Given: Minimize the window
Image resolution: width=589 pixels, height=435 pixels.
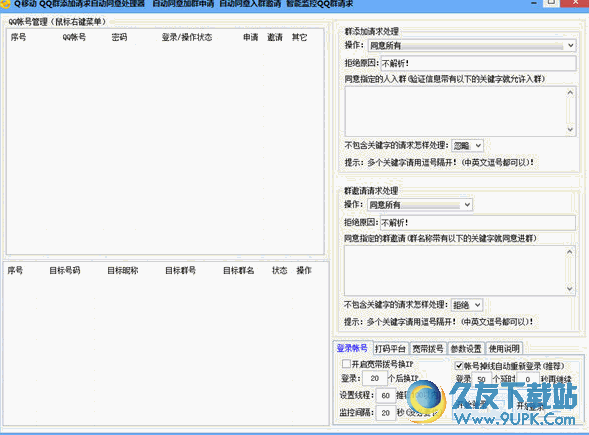Looking at the screenshot, I should click(534, 3).
